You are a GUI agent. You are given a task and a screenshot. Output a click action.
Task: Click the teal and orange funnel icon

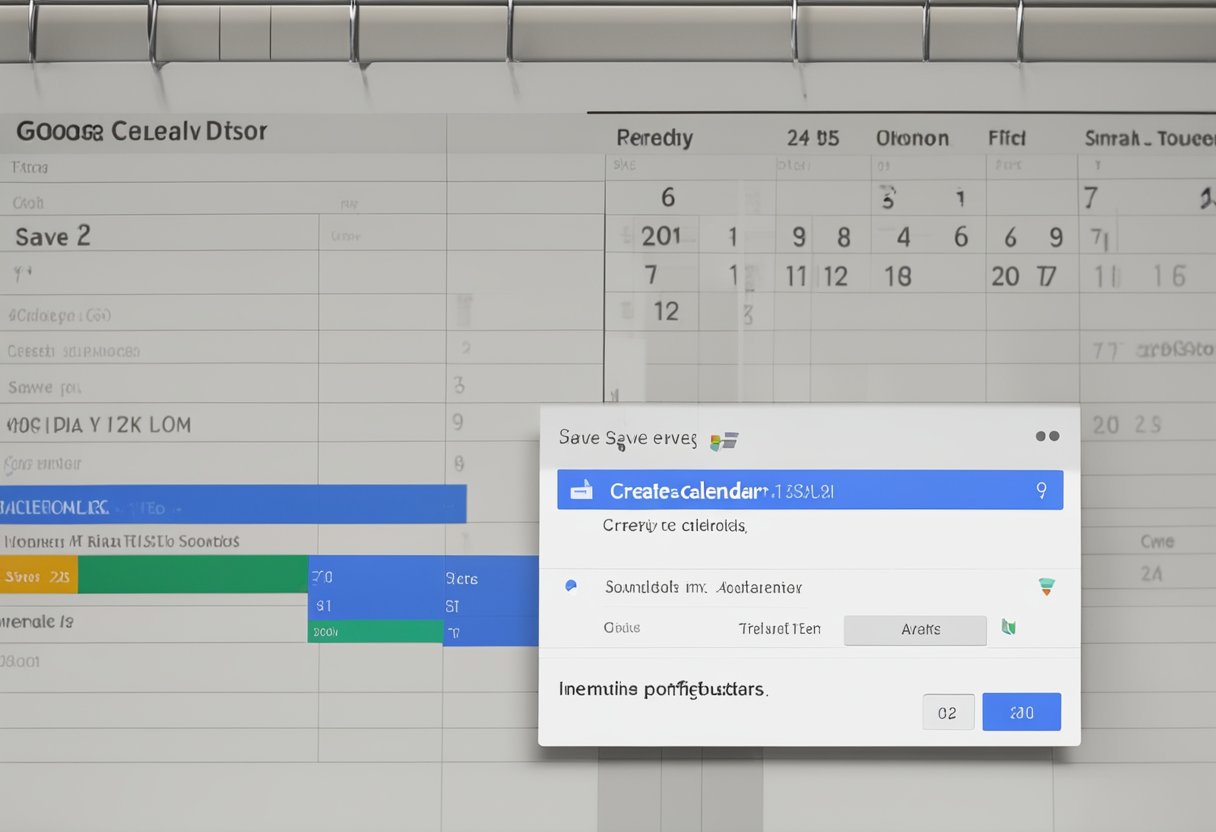[1046, 587]
